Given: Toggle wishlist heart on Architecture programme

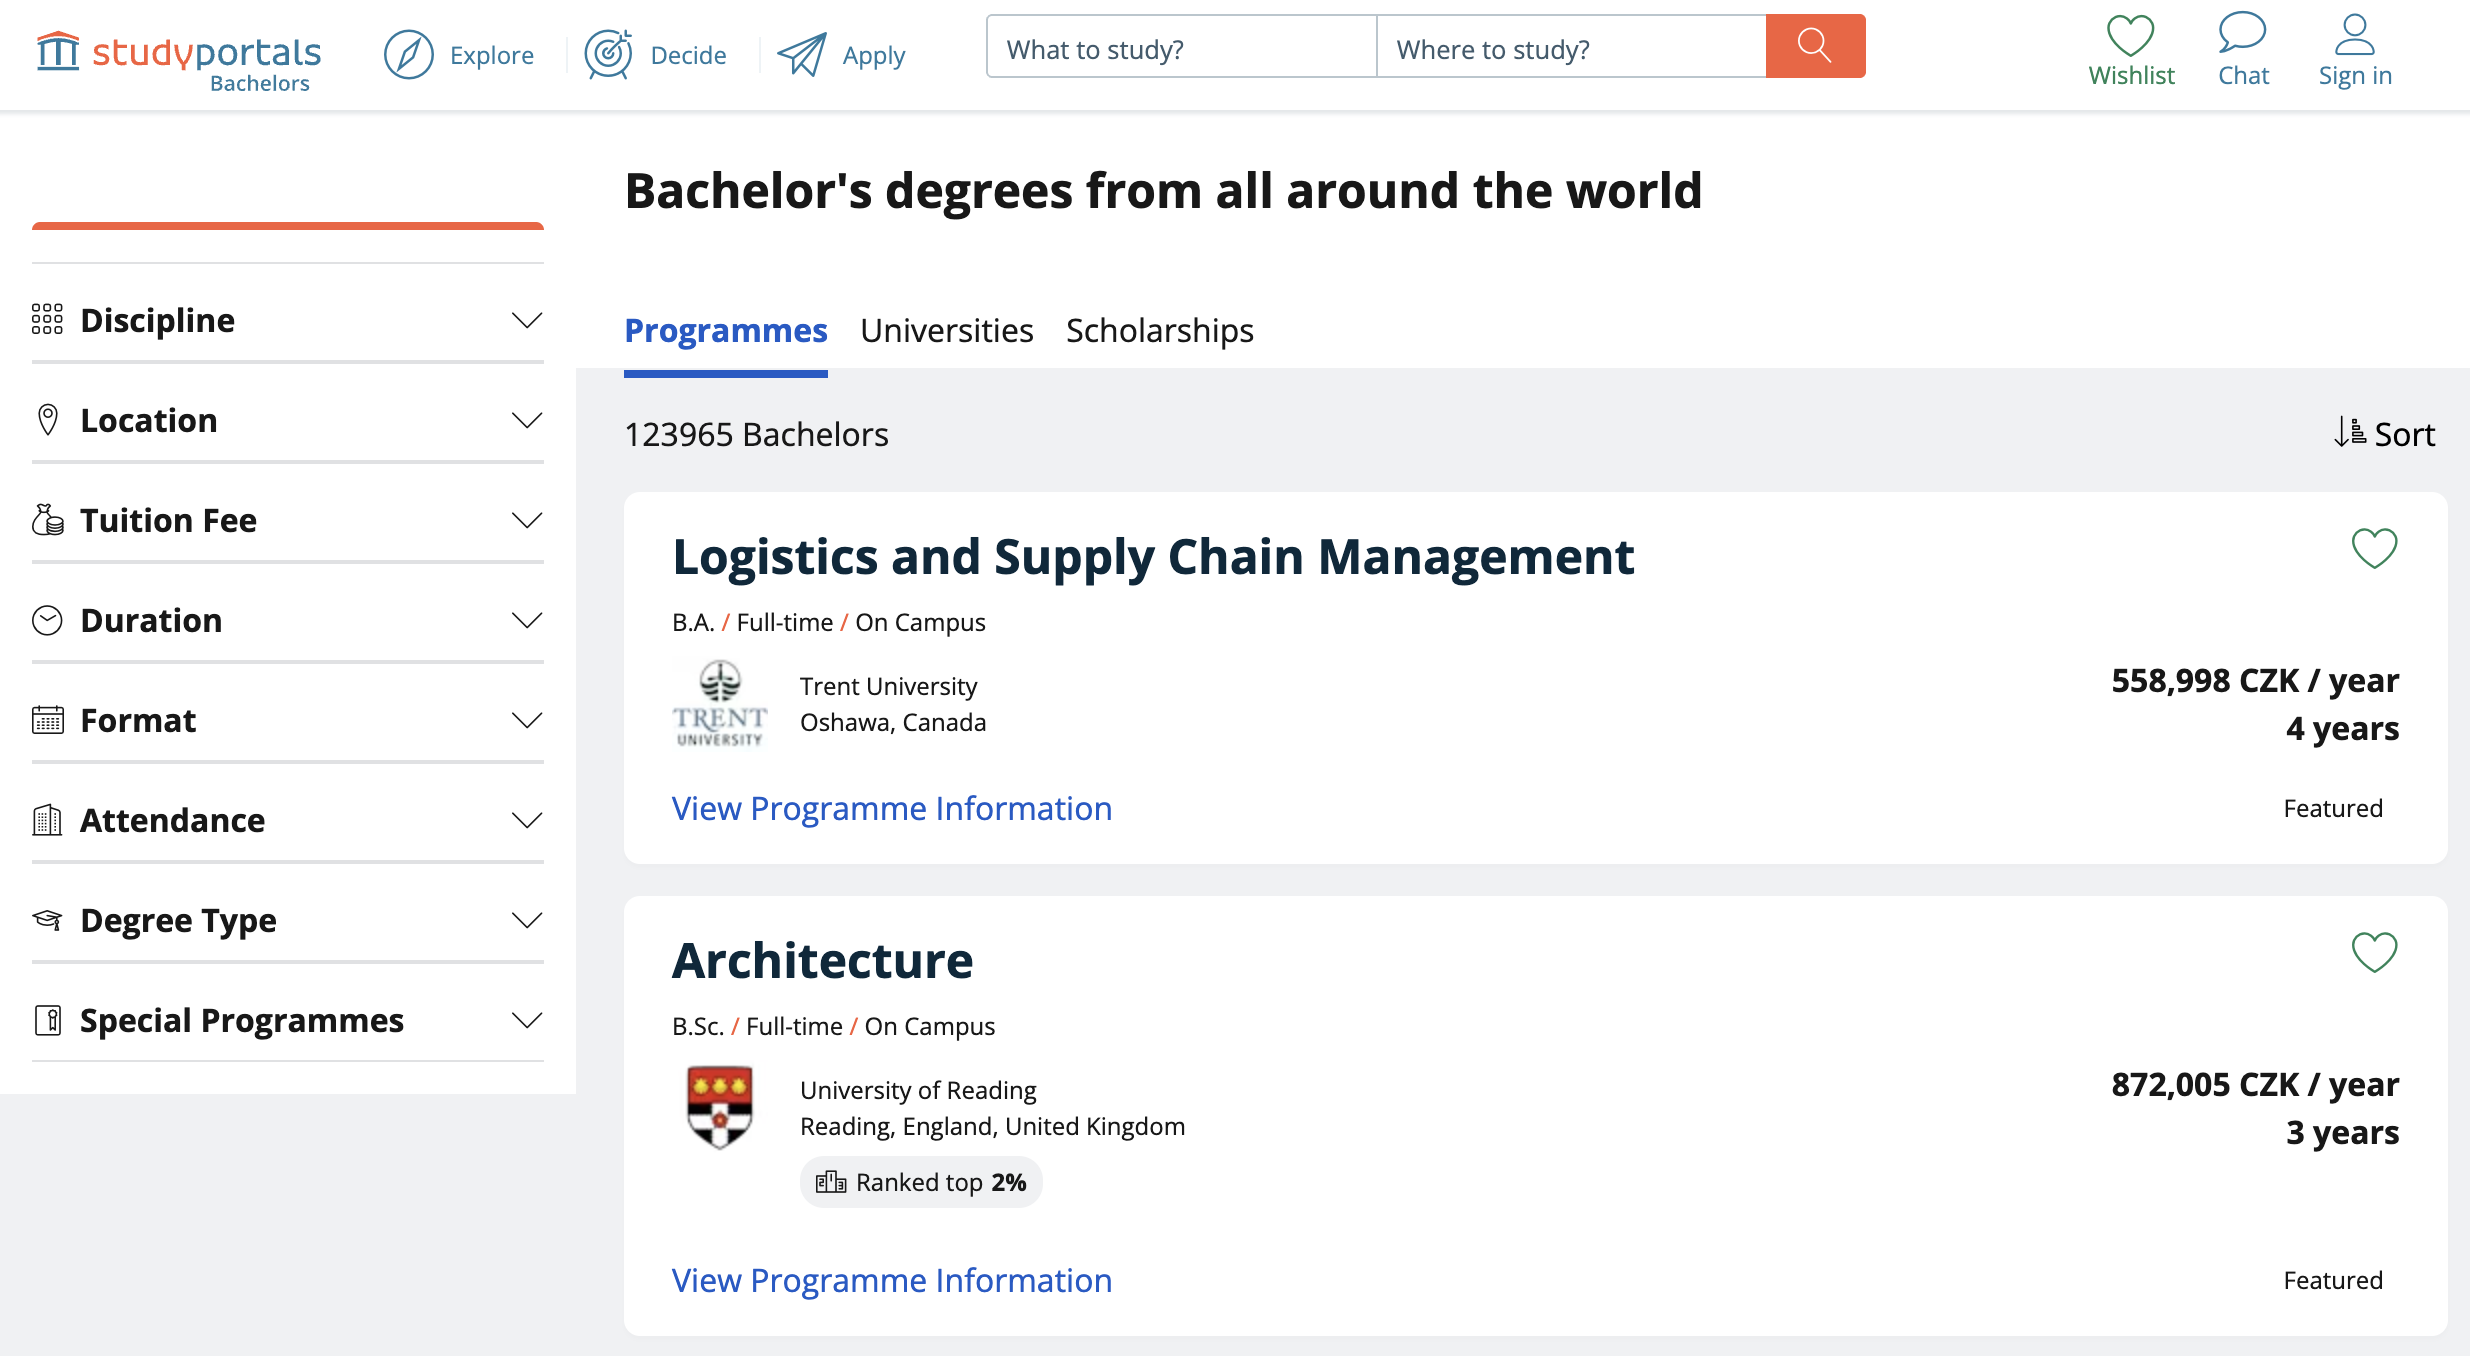Looking at the screenshot, I should point(2374,952).
